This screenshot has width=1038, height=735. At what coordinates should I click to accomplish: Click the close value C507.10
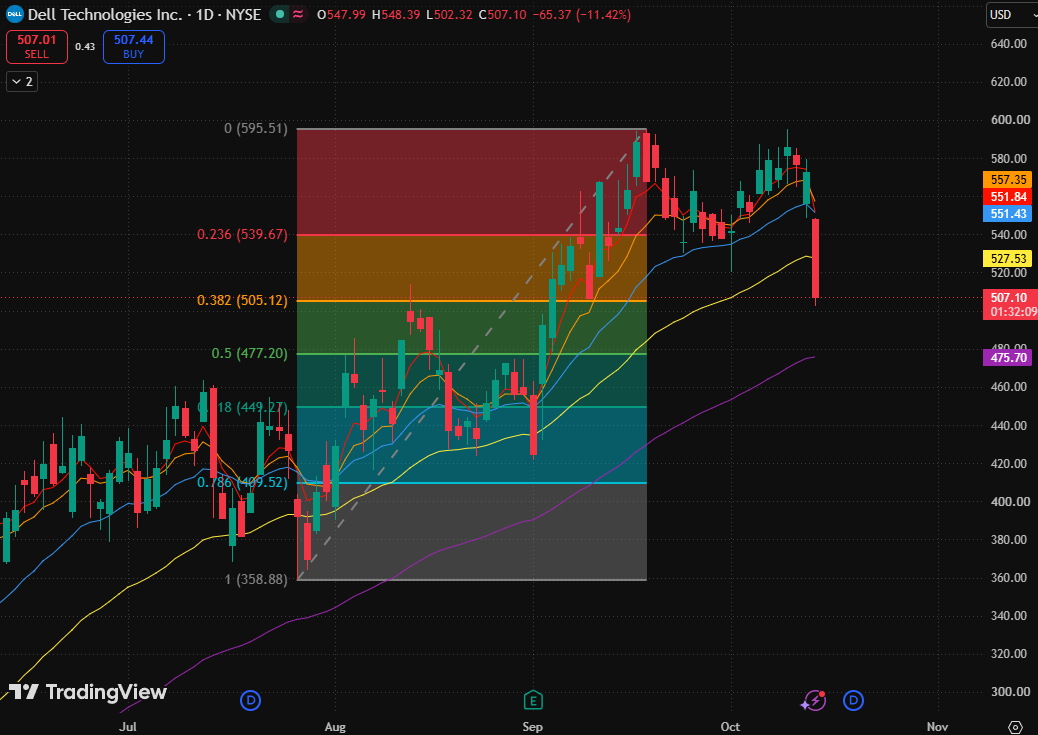pos(502,15)
